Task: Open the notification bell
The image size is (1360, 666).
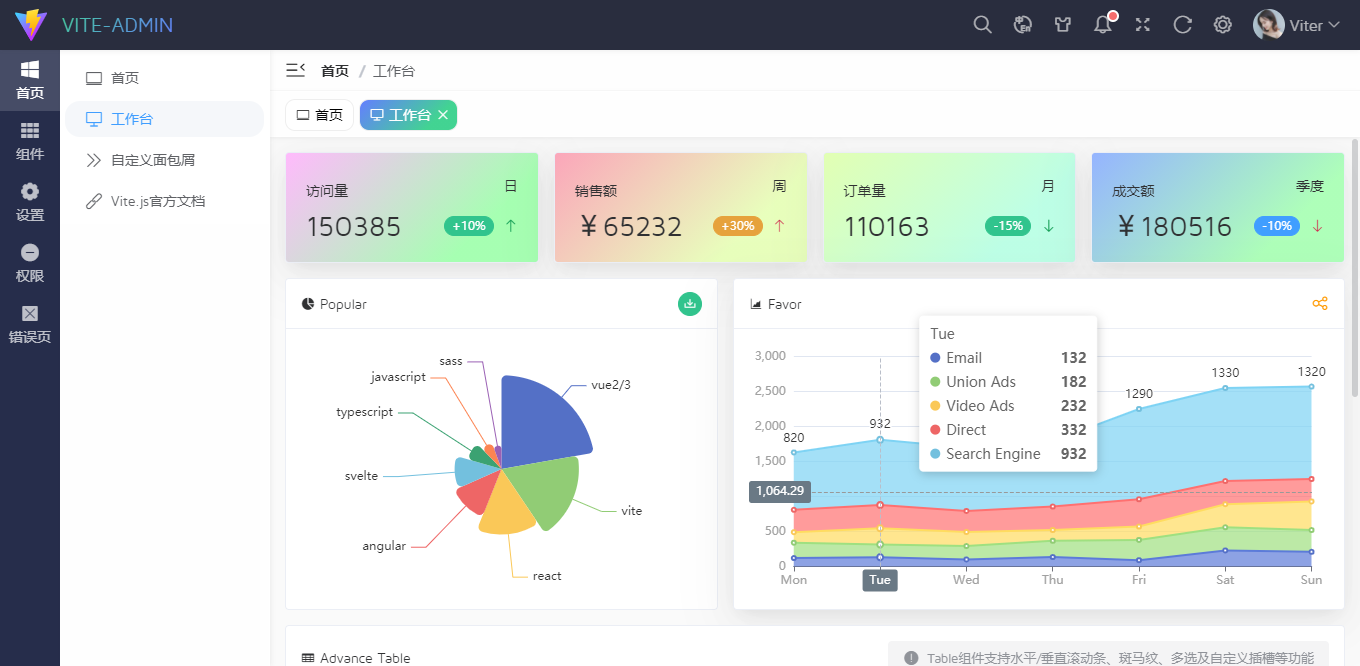Action: point(1104,24)
